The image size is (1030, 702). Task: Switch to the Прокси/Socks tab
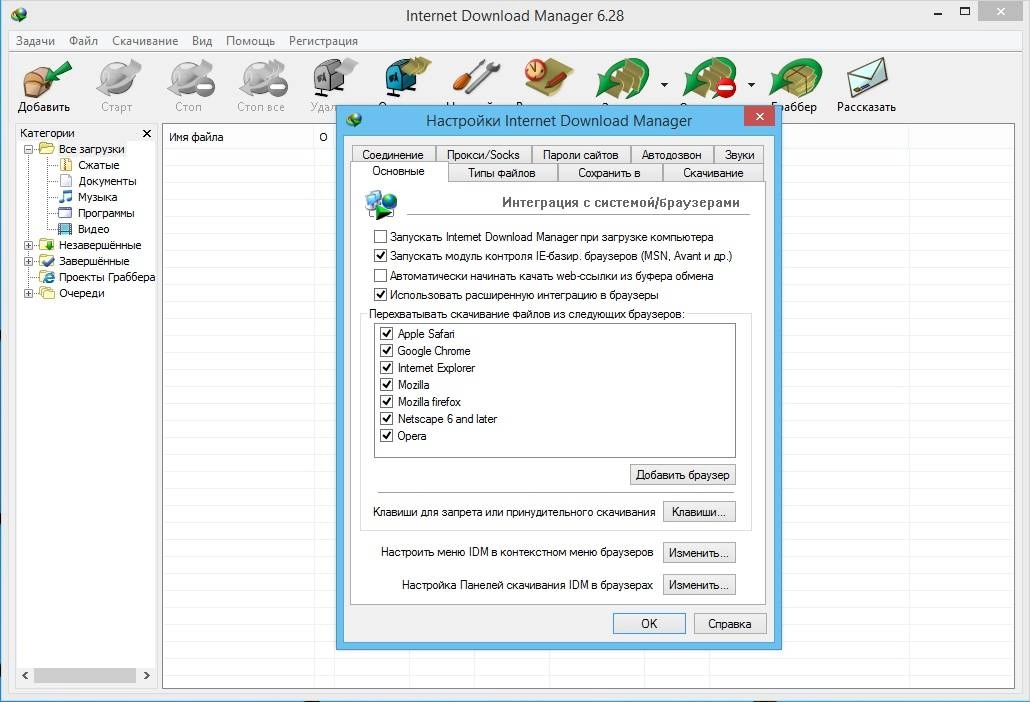[483, 154]
